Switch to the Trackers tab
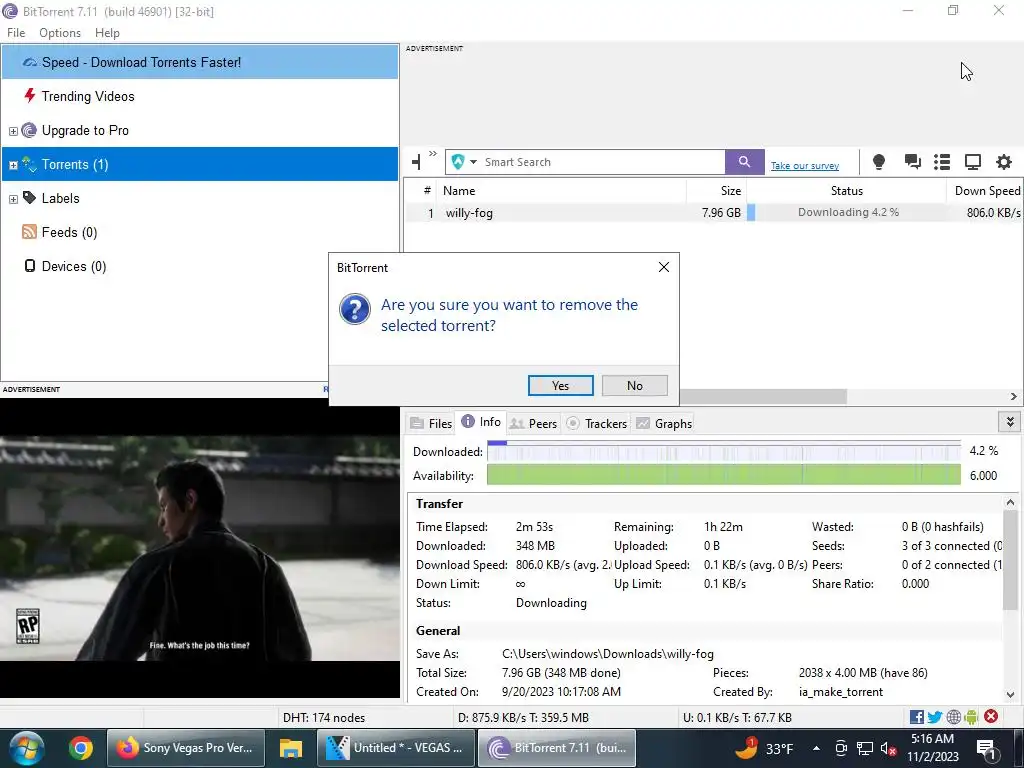The image size is (1024, 768). pyautogui.click(x=596, y=423)
